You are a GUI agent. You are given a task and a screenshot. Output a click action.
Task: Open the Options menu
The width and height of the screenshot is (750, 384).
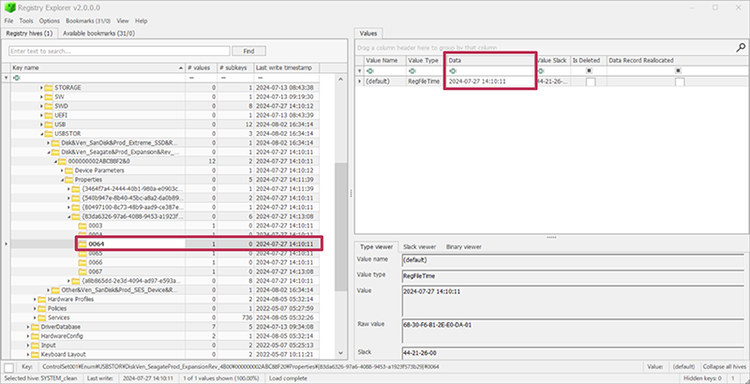49,21
